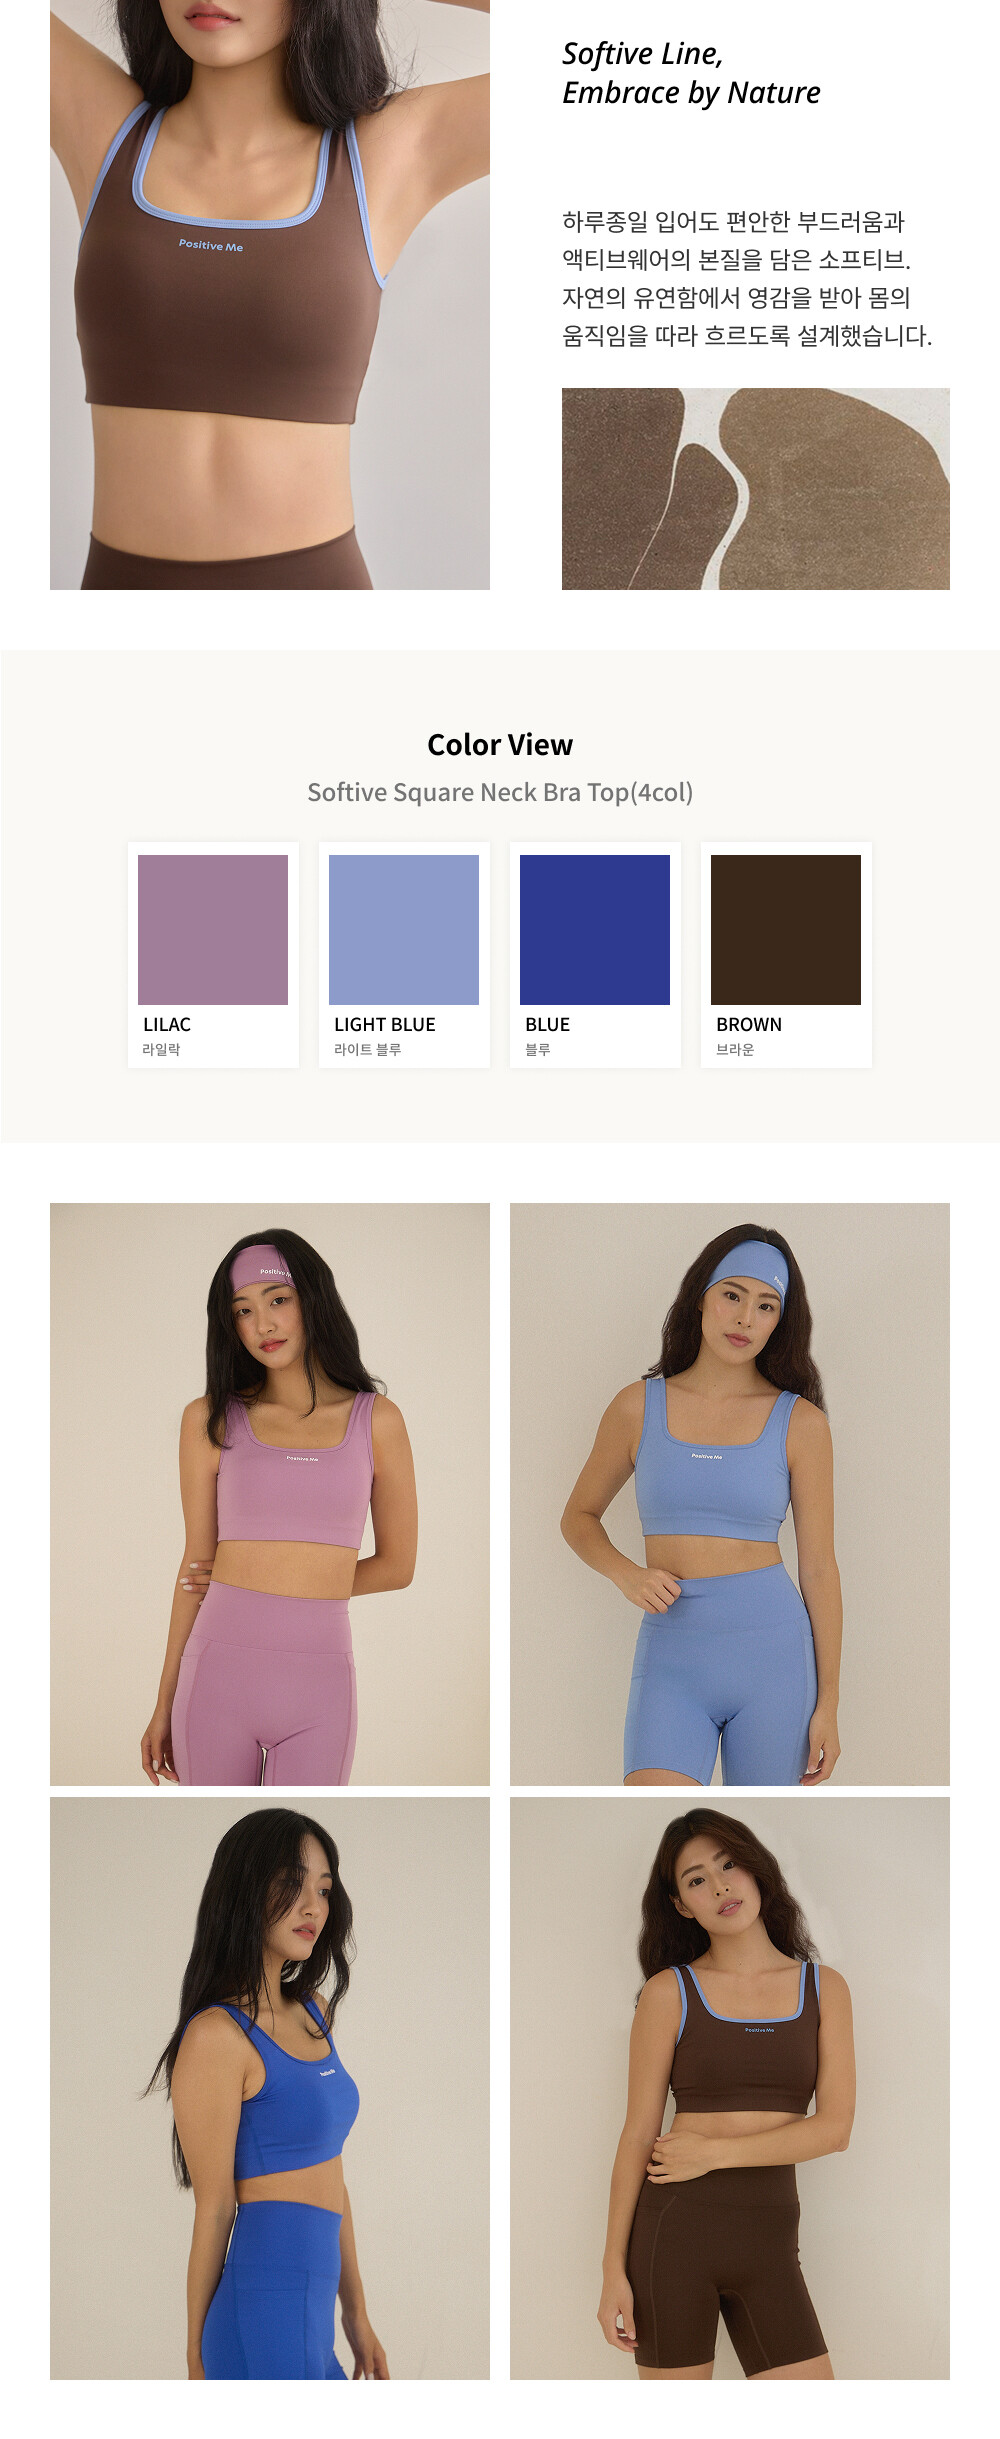Click the Korean product description paragraph
1000x2439 pixels.
click(x=747, y=278)
